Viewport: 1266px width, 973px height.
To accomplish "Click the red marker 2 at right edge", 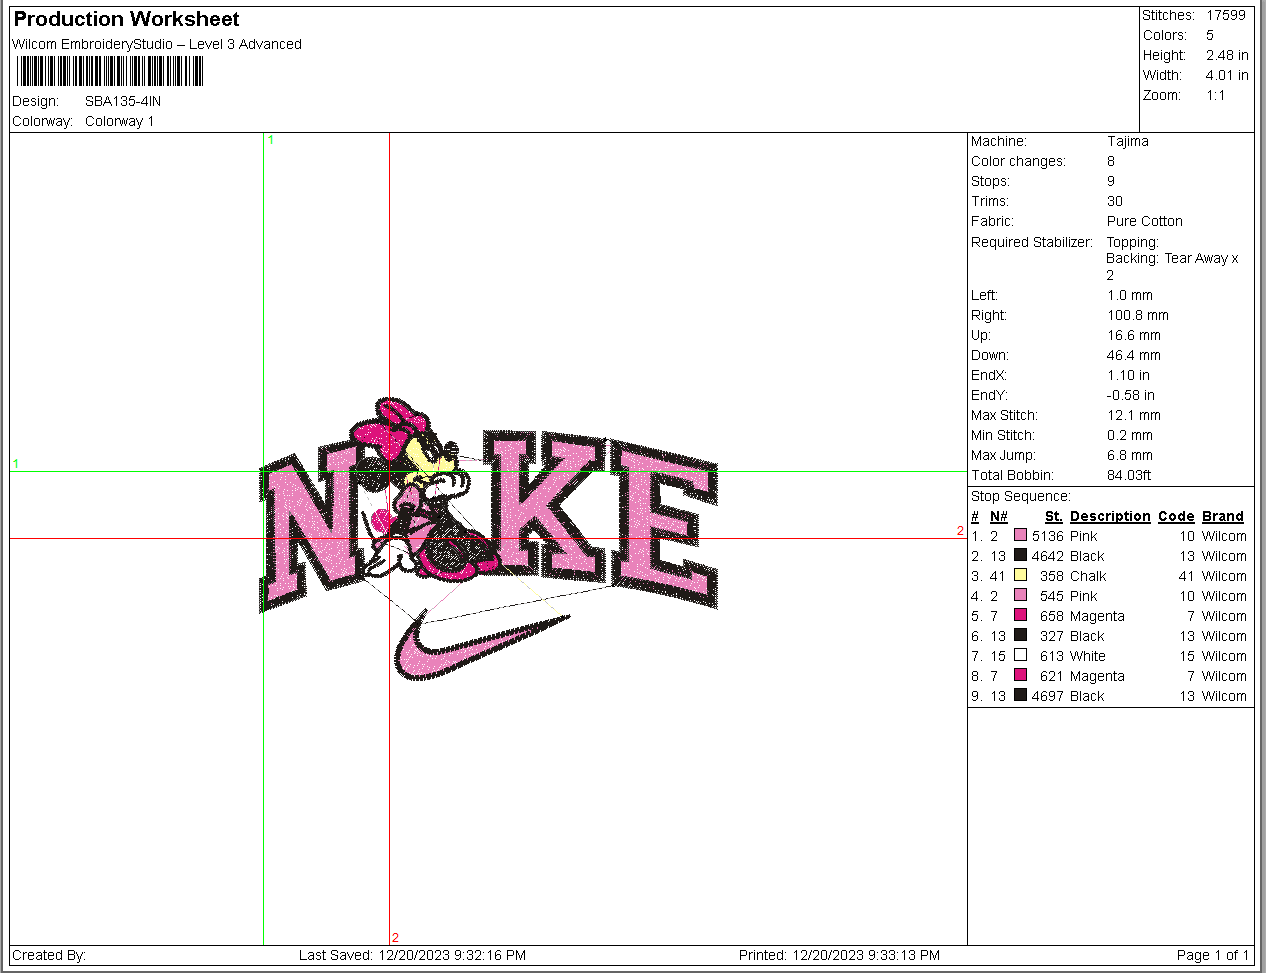I will tap(960, 531).
